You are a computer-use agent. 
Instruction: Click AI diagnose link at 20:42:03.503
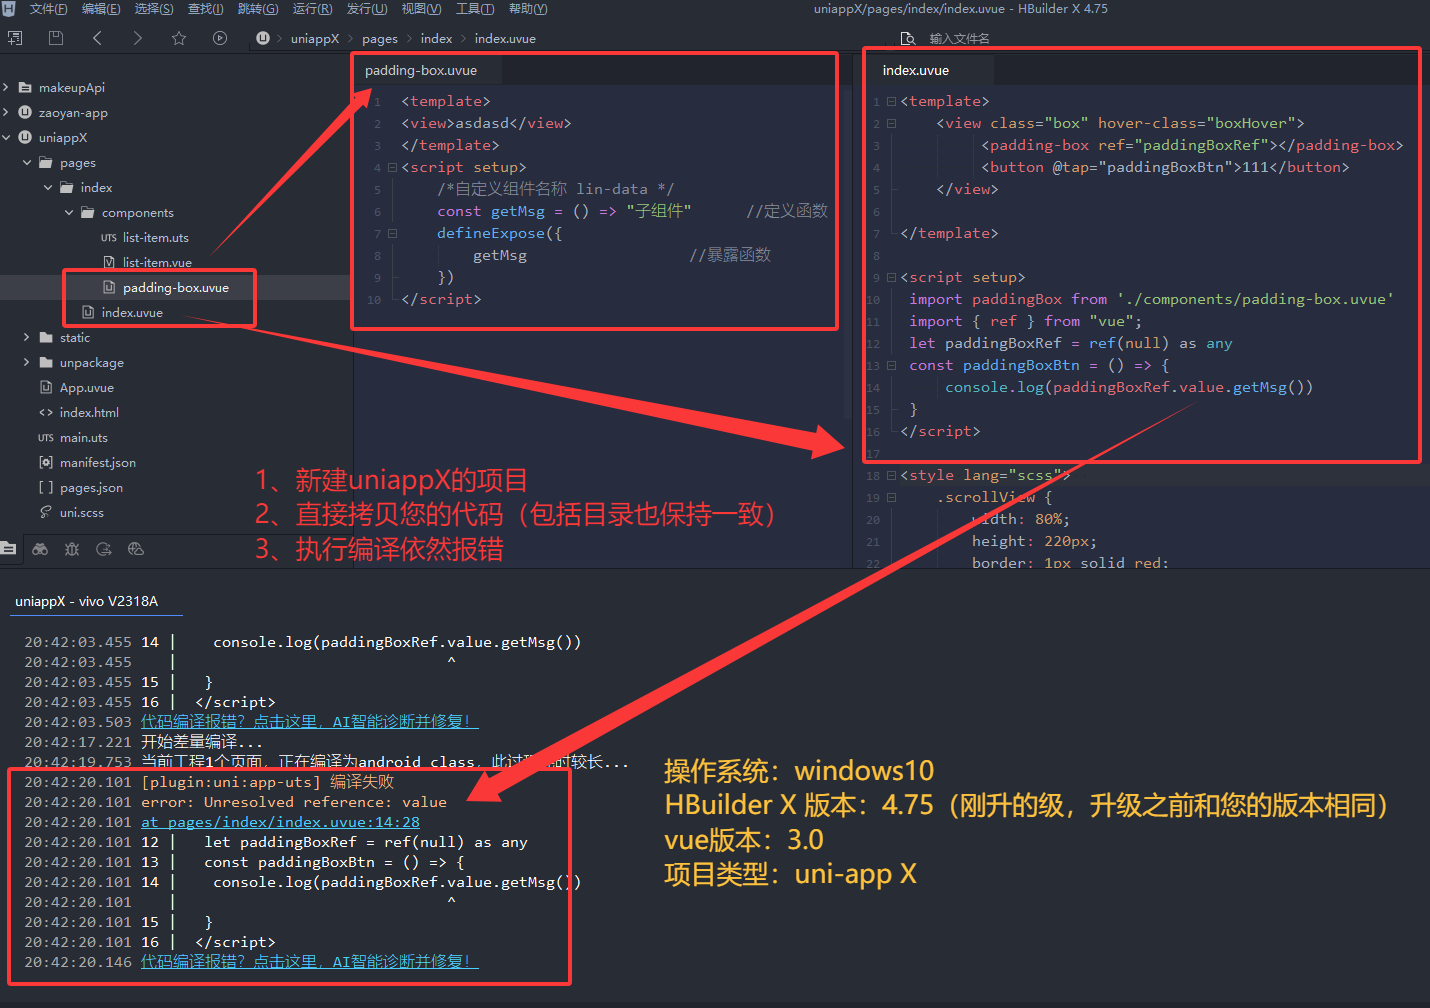point(310,722)
